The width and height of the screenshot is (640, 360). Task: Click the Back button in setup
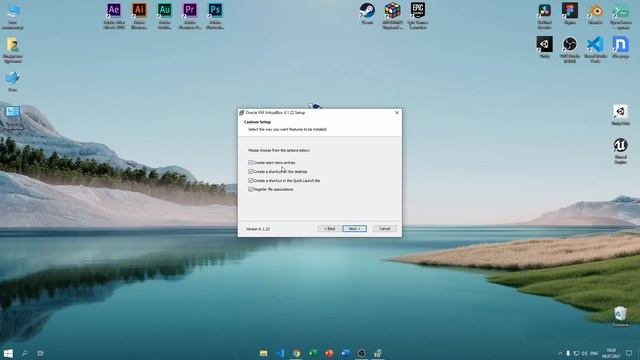click(329, 229)
